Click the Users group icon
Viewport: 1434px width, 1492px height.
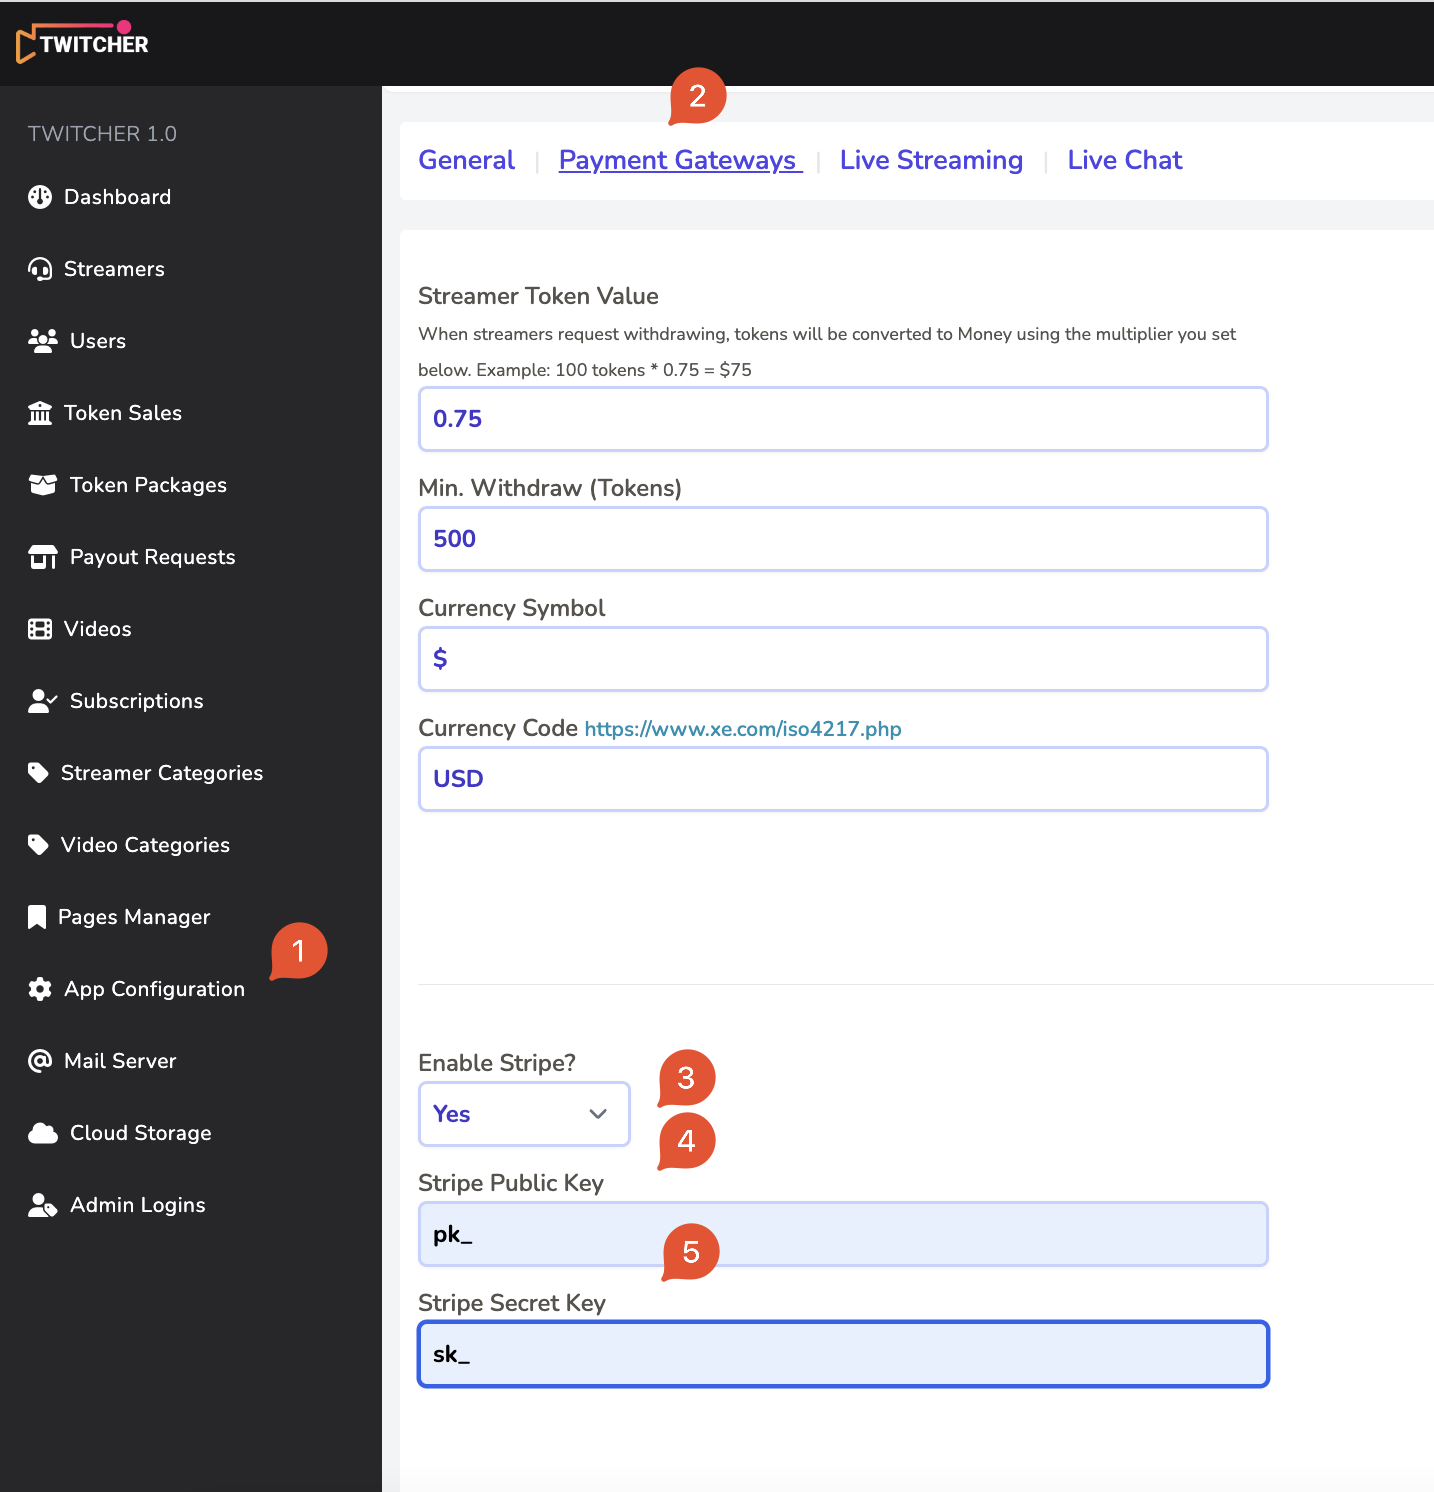[43, 341]
